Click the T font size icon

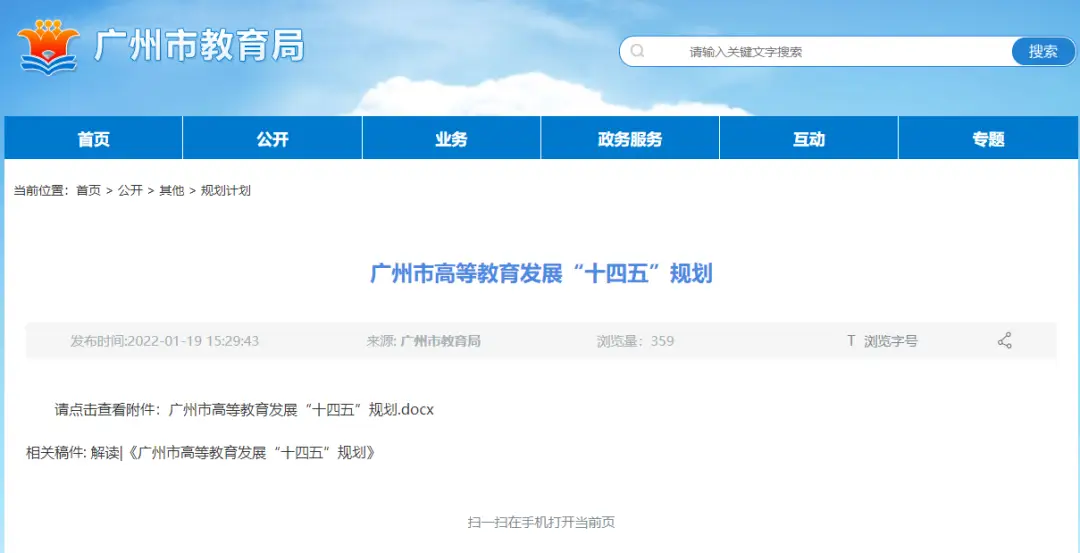[851, 341]
